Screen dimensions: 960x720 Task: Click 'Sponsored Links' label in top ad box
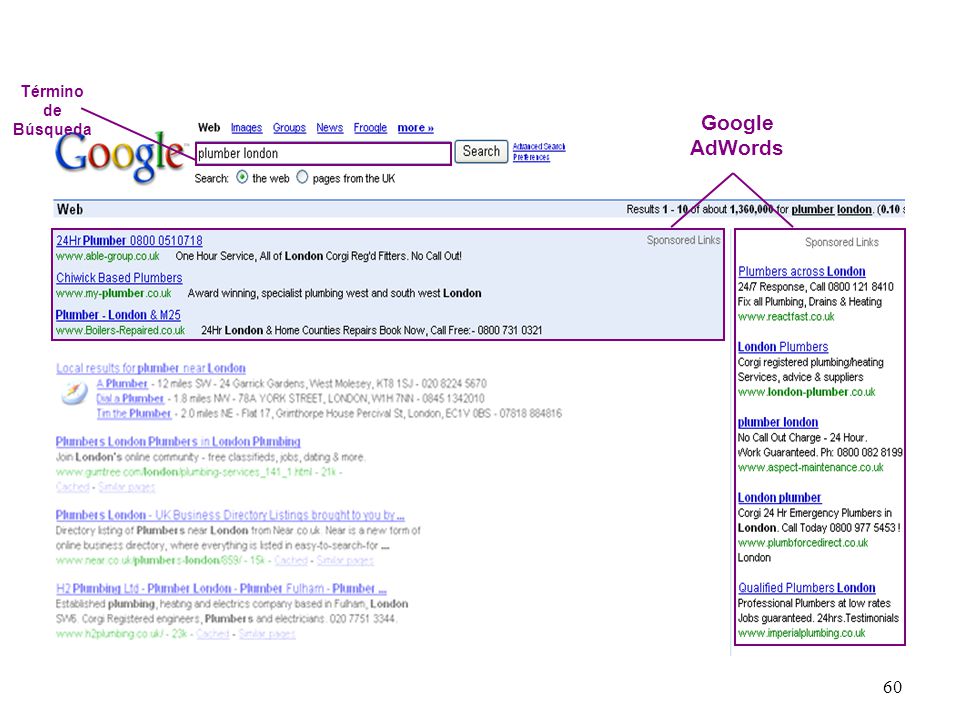coord(683,240)
